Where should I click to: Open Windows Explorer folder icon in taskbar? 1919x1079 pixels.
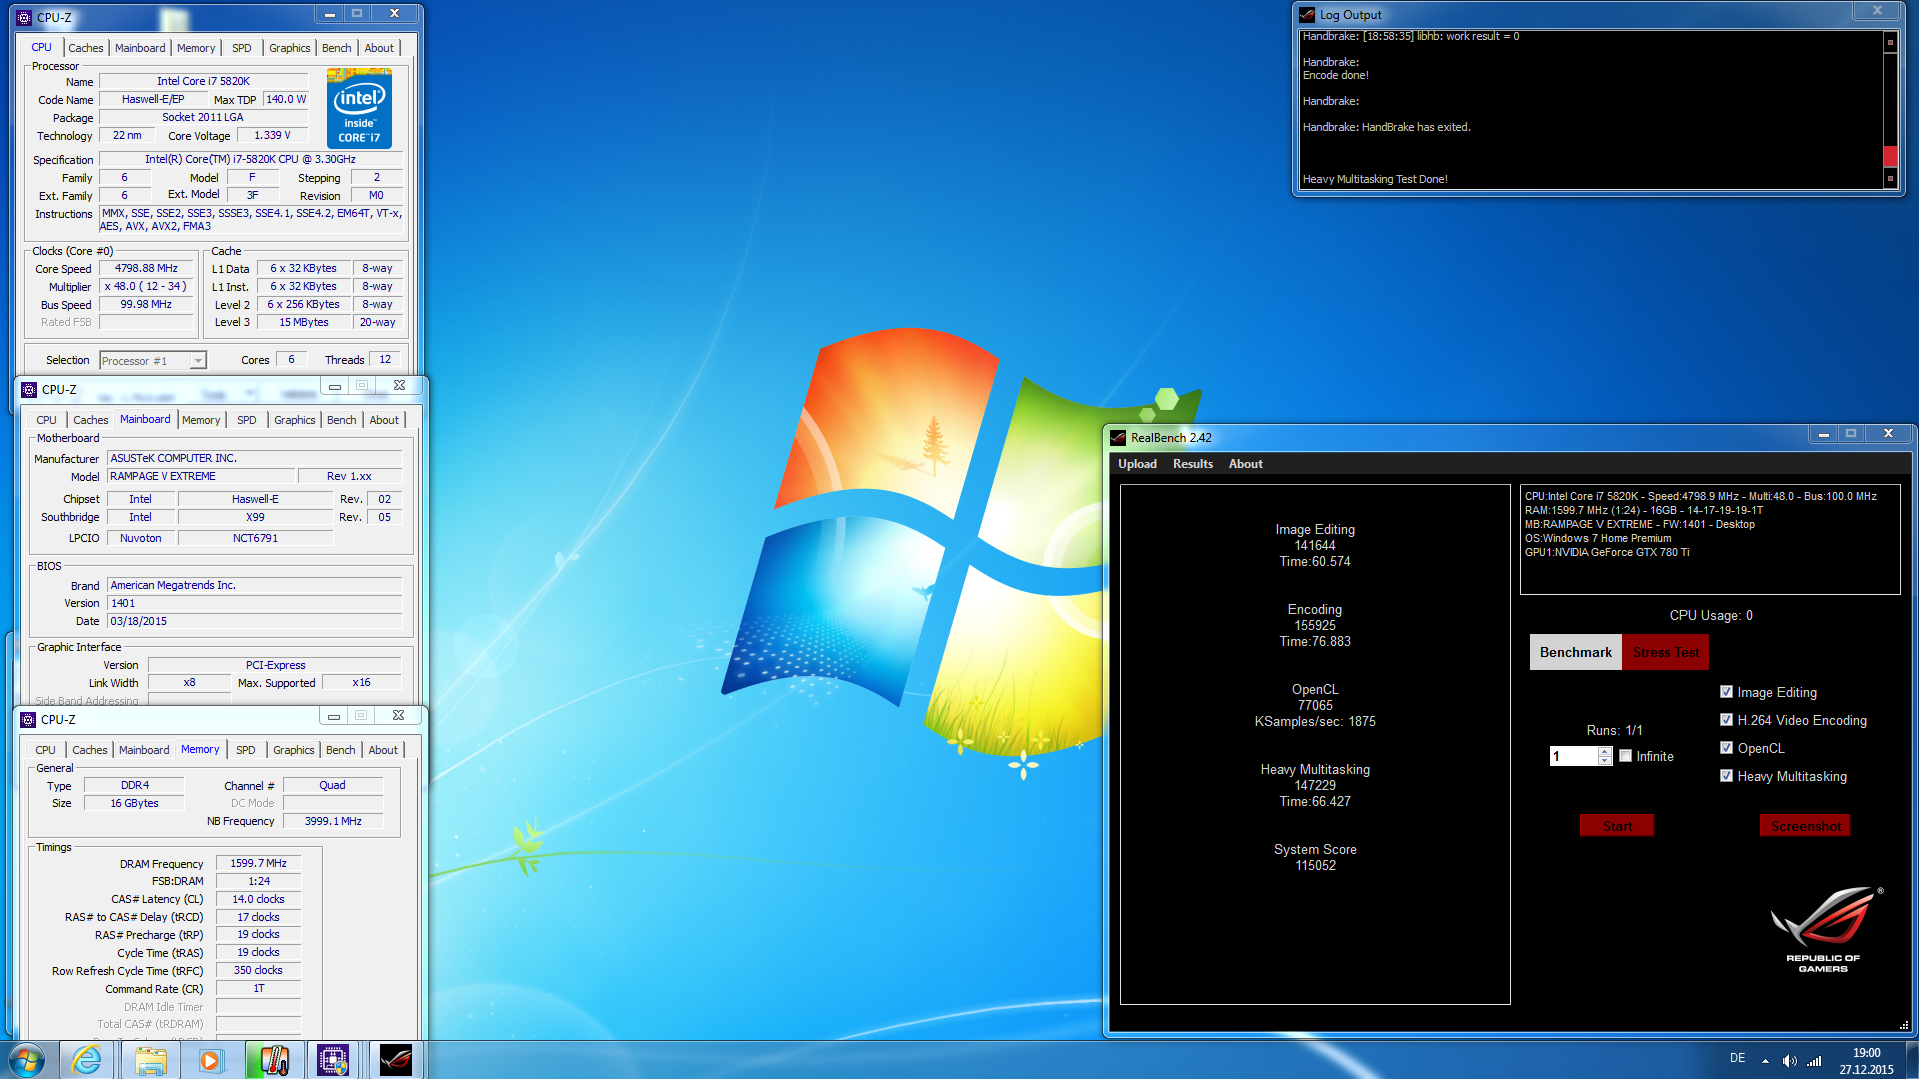click(150, 1060)
